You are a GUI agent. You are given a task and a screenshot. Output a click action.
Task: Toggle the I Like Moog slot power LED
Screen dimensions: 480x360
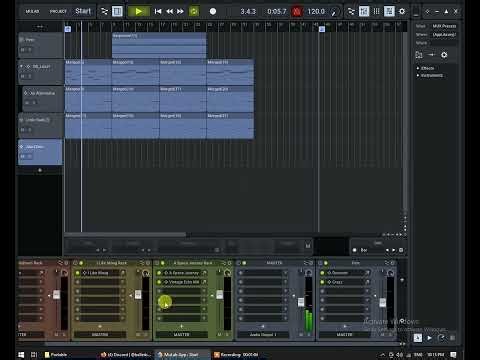click(77, 273)
